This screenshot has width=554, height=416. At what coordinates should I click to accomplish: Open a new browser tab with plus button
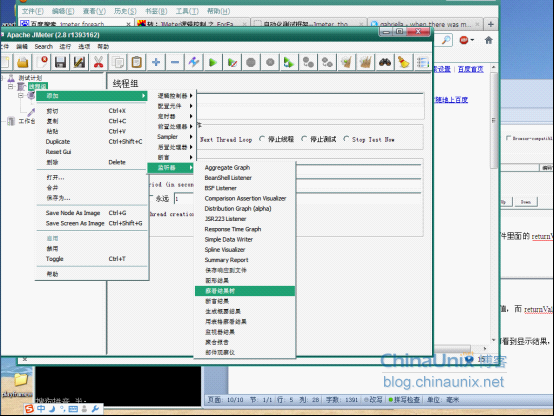[491, 24]
